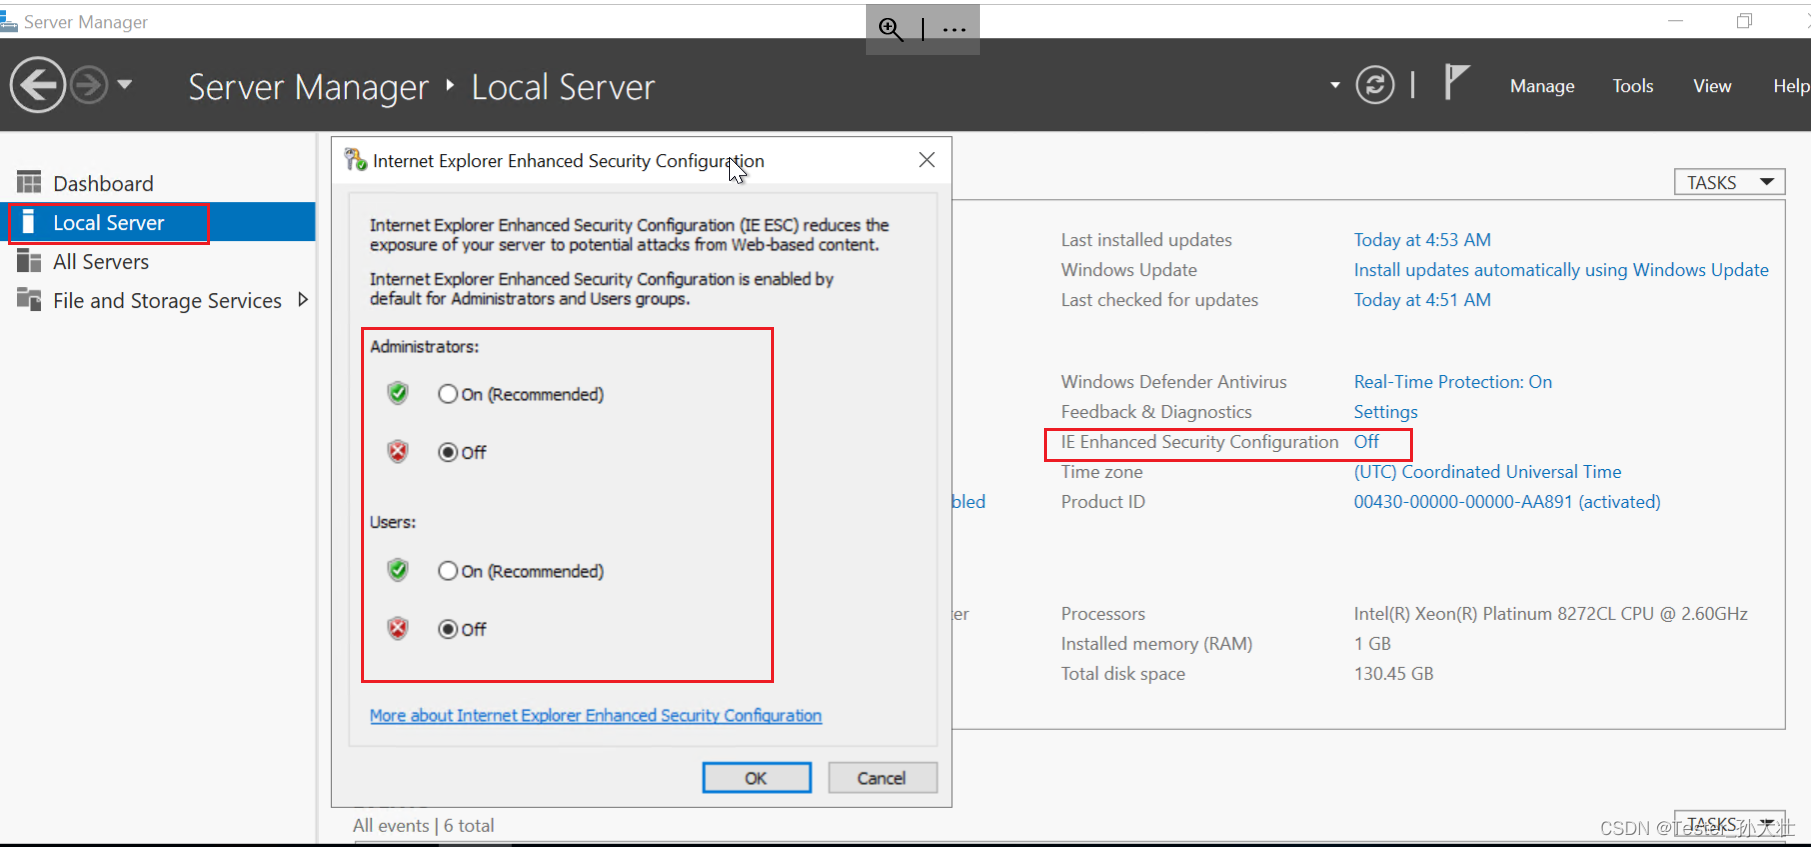
Task: Close the IE Enhanced Security Configuration dialog
Action: pyautogui.click(x=927, y=160)
